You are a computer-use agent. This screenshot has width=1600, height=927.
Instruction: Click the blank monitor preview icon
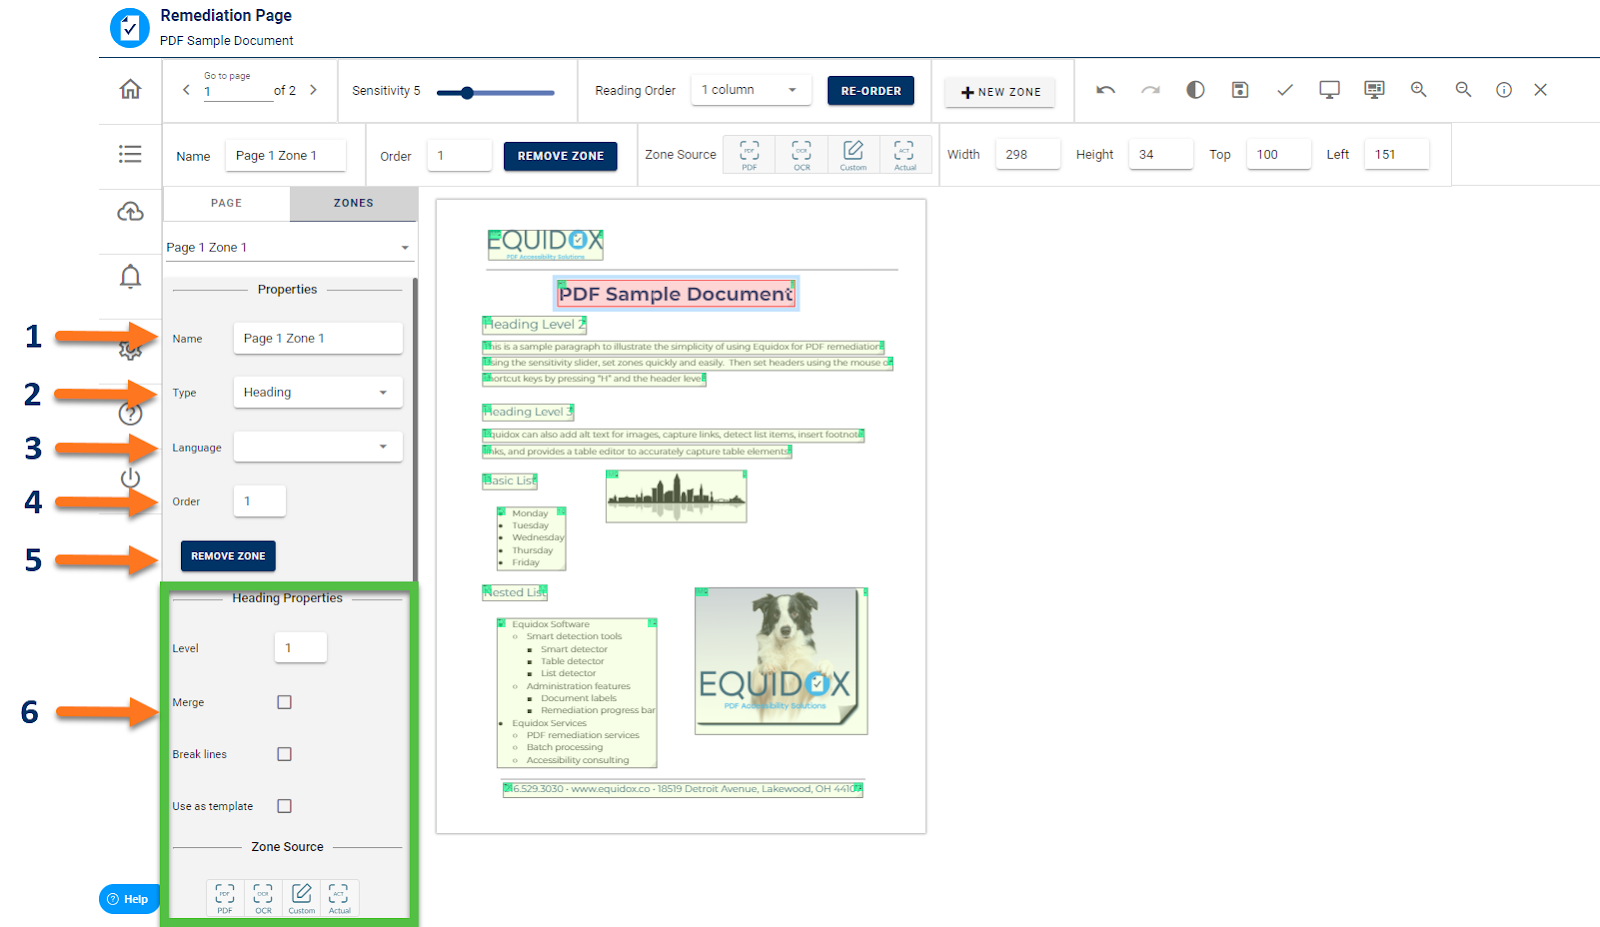[1329, 90]
